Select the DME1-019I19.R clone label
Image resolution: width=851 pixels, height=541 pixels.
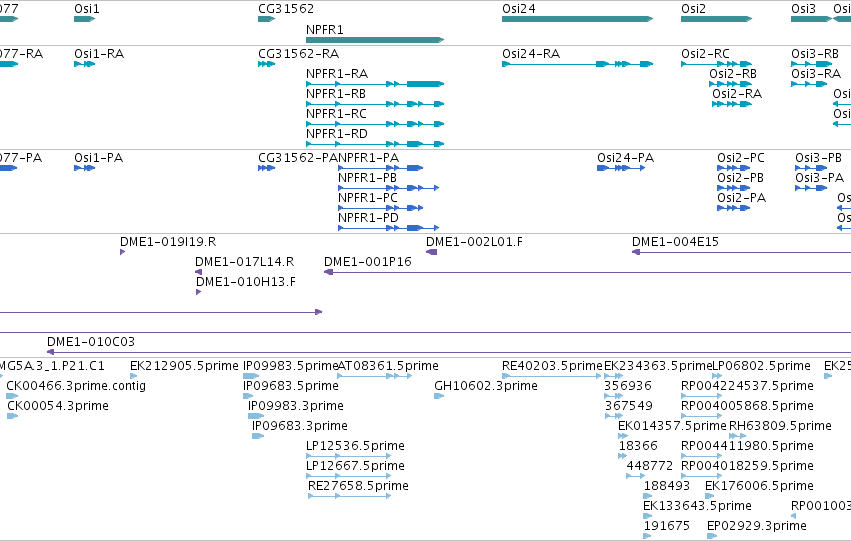point(168,242)
